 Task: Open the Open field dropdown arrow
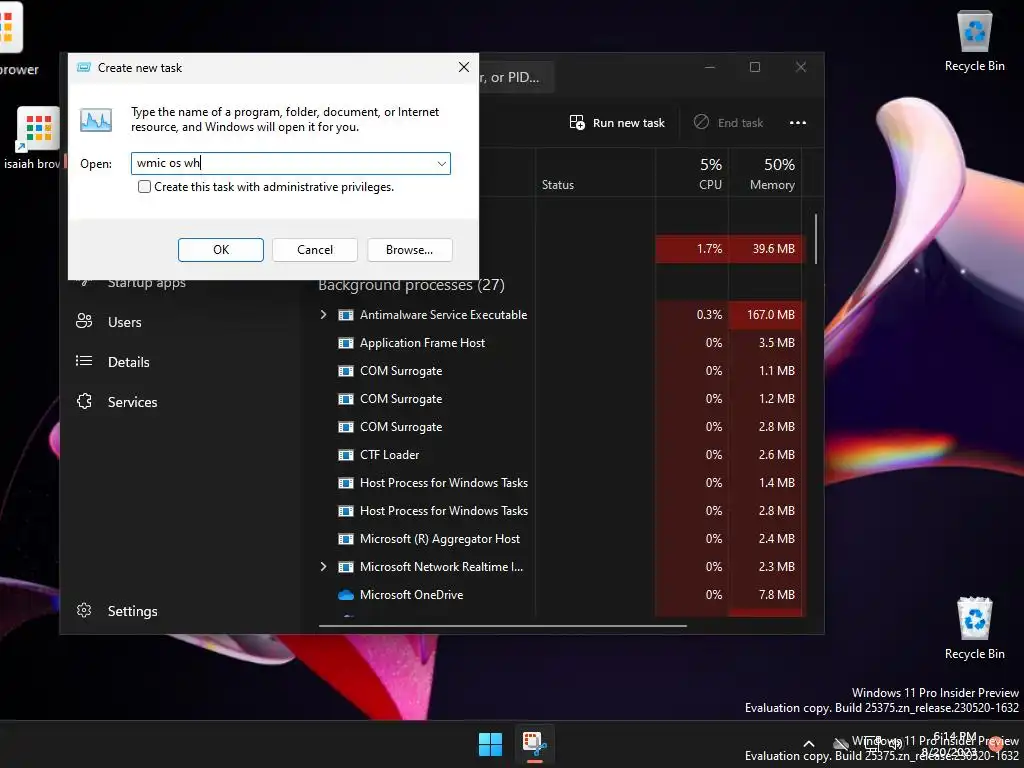tap(442, 163)
